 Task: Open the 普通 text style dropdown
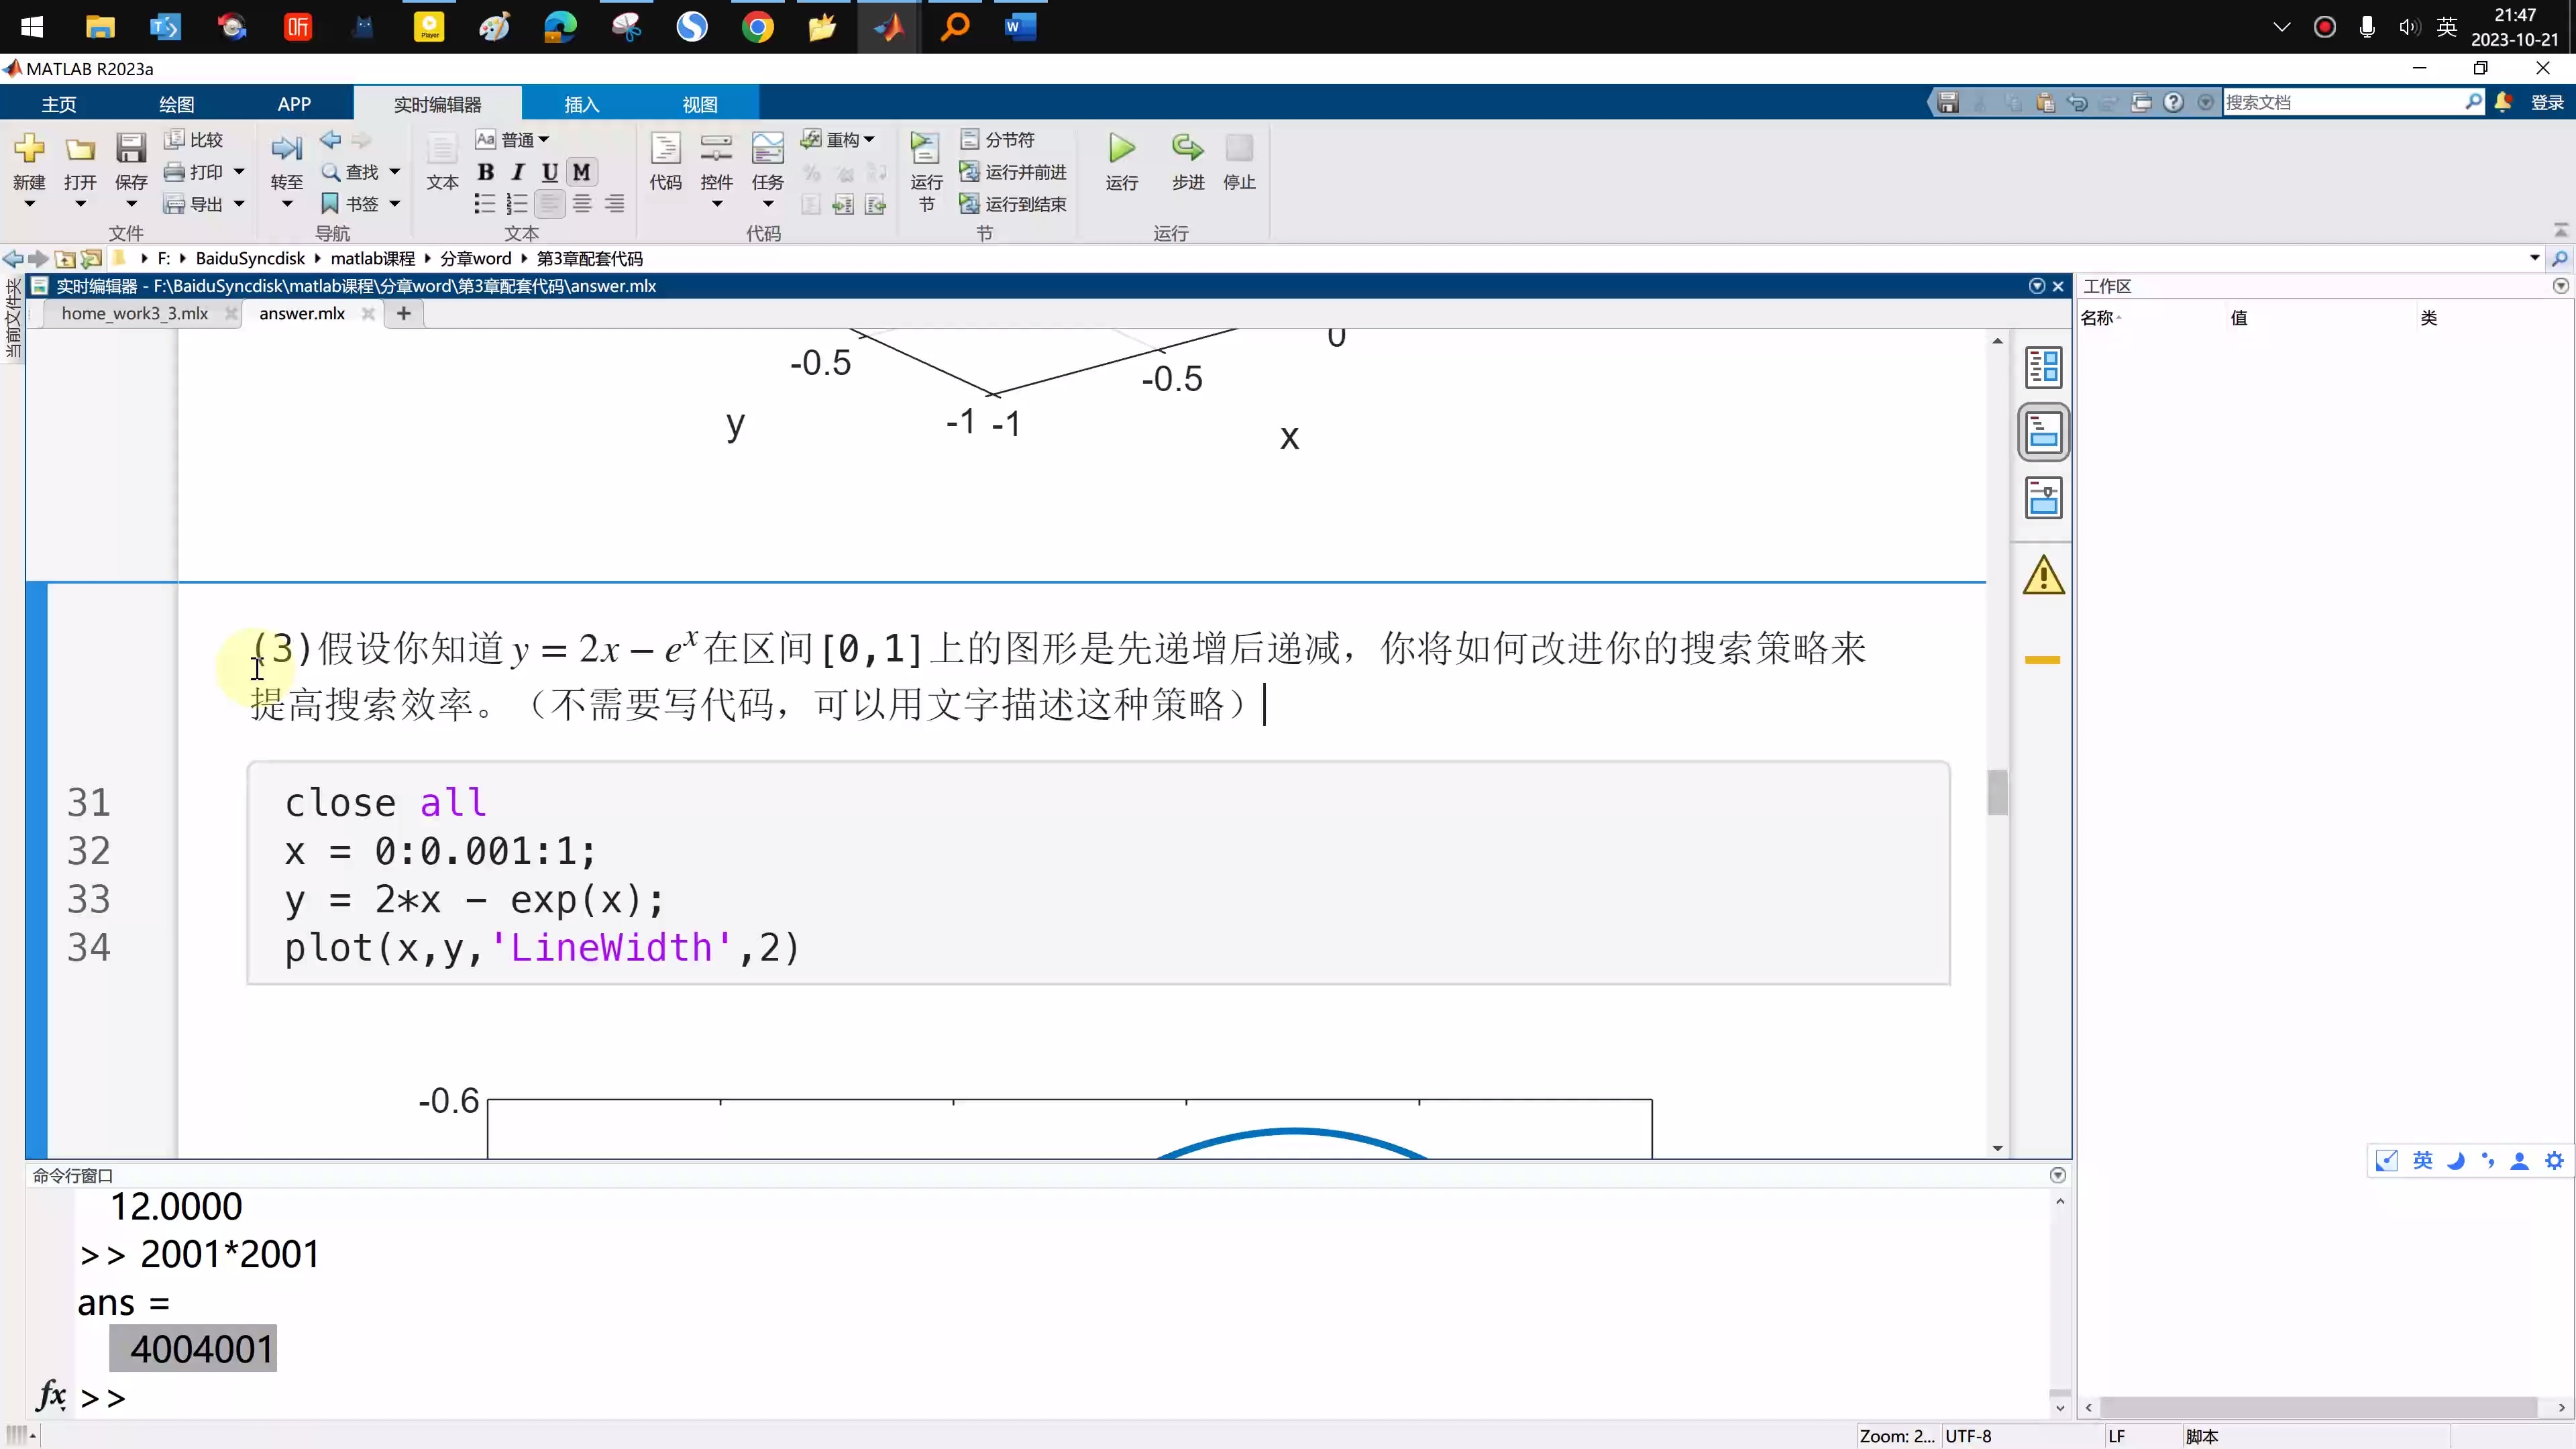pos(521,139)
